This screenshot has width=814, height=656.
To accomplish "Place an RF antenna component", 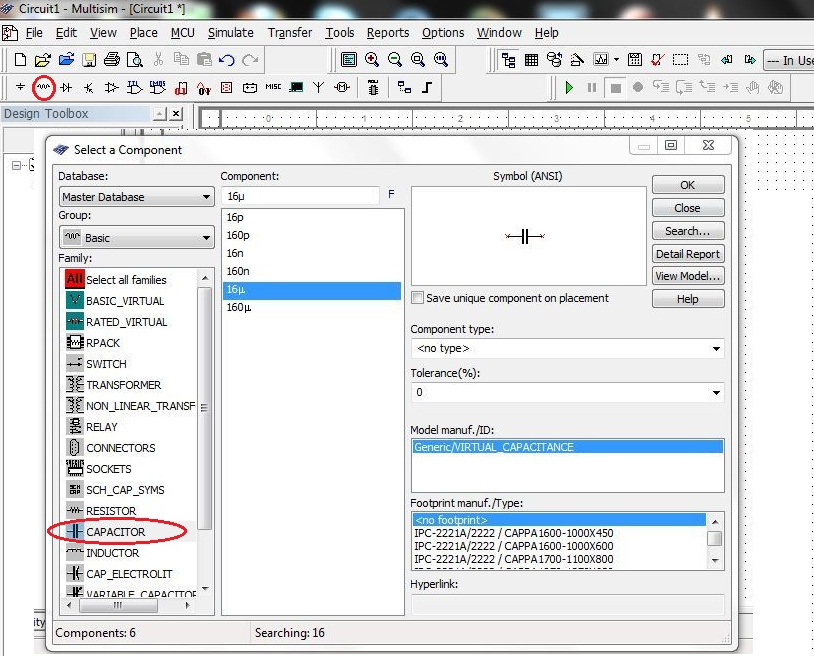I will pos(318,87).
